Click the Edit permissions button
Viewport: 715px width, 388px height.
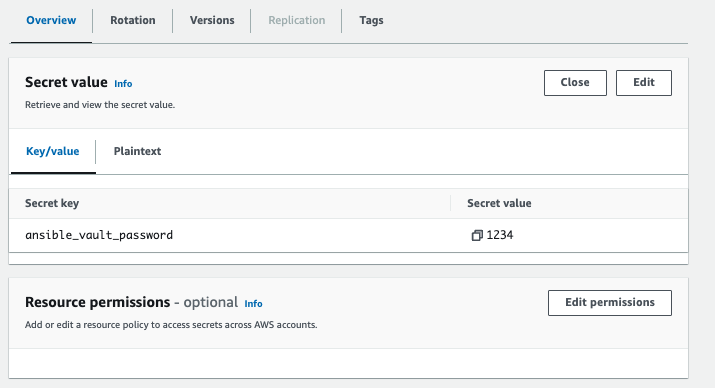pos(610,303)
